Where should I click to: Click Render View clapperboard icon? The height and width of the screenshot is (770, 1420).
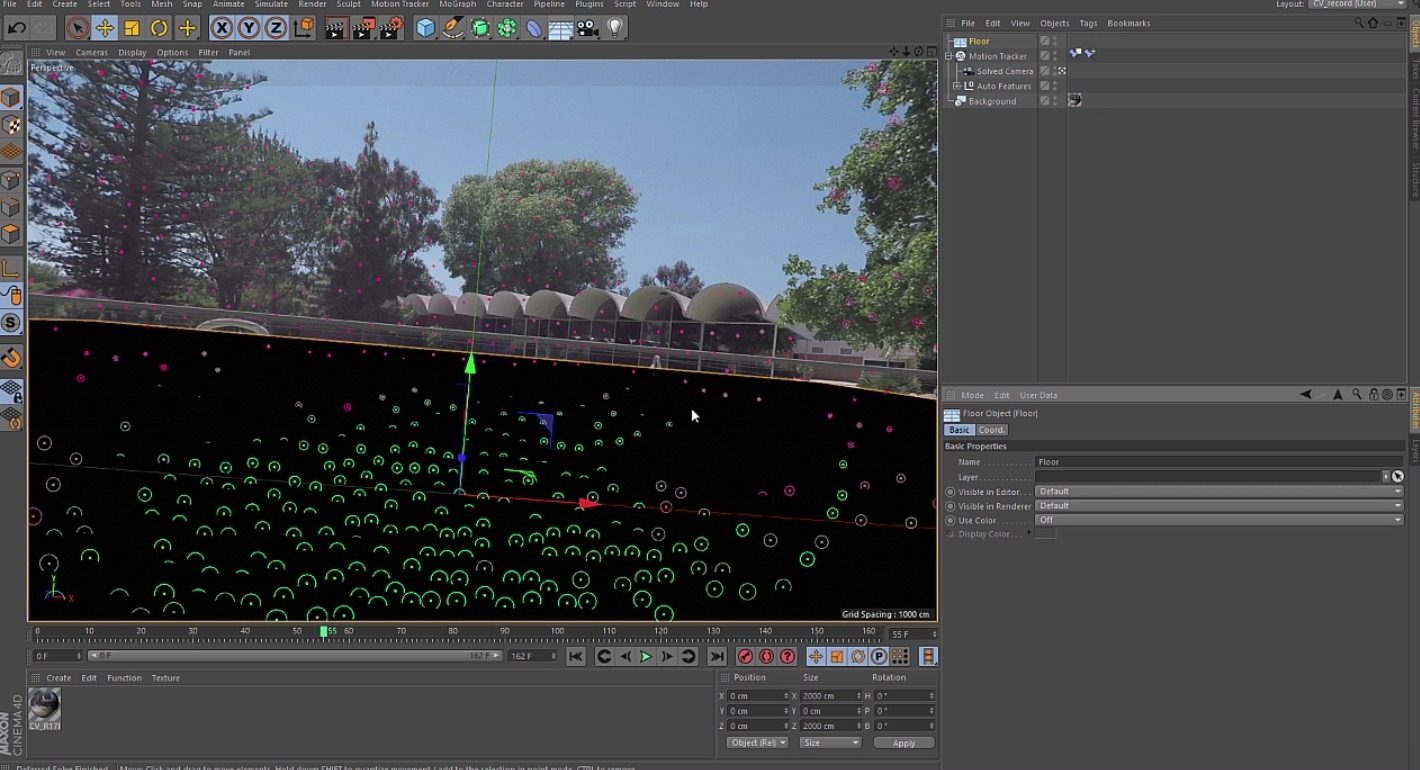335,28
